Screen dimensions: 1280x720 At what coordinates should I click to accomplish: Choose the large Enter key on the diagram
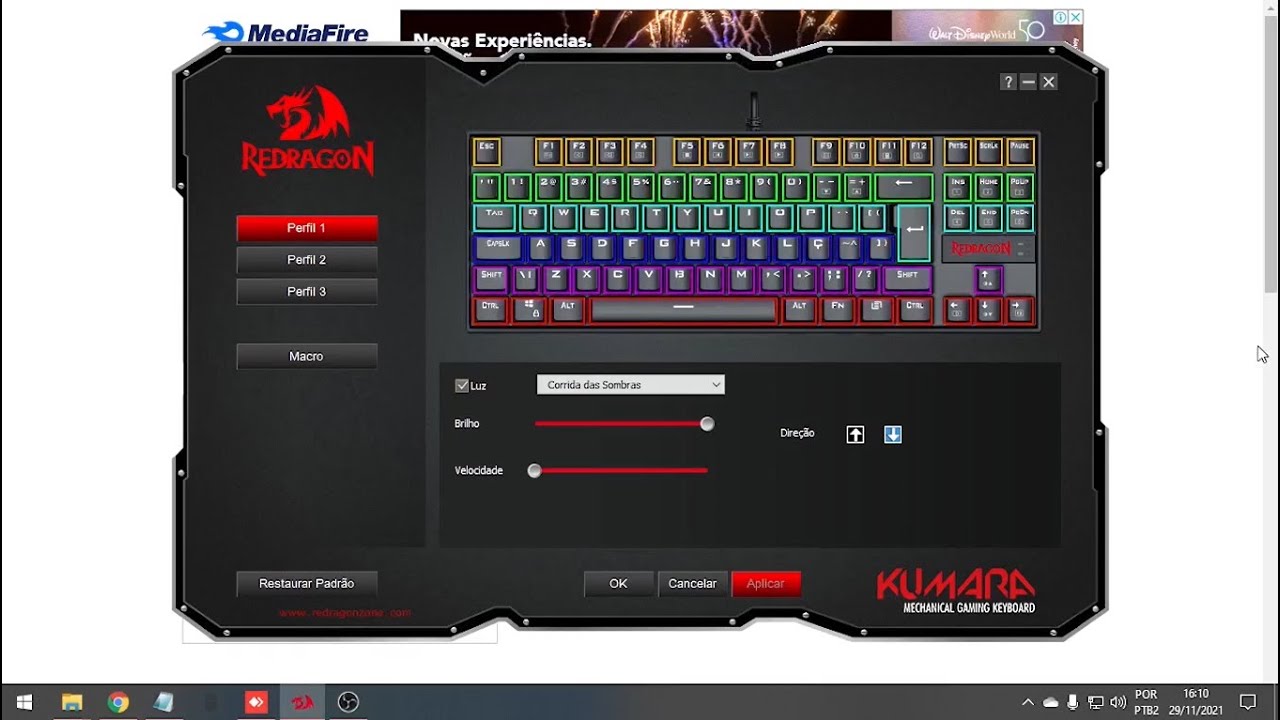click(x=914, y=232)
